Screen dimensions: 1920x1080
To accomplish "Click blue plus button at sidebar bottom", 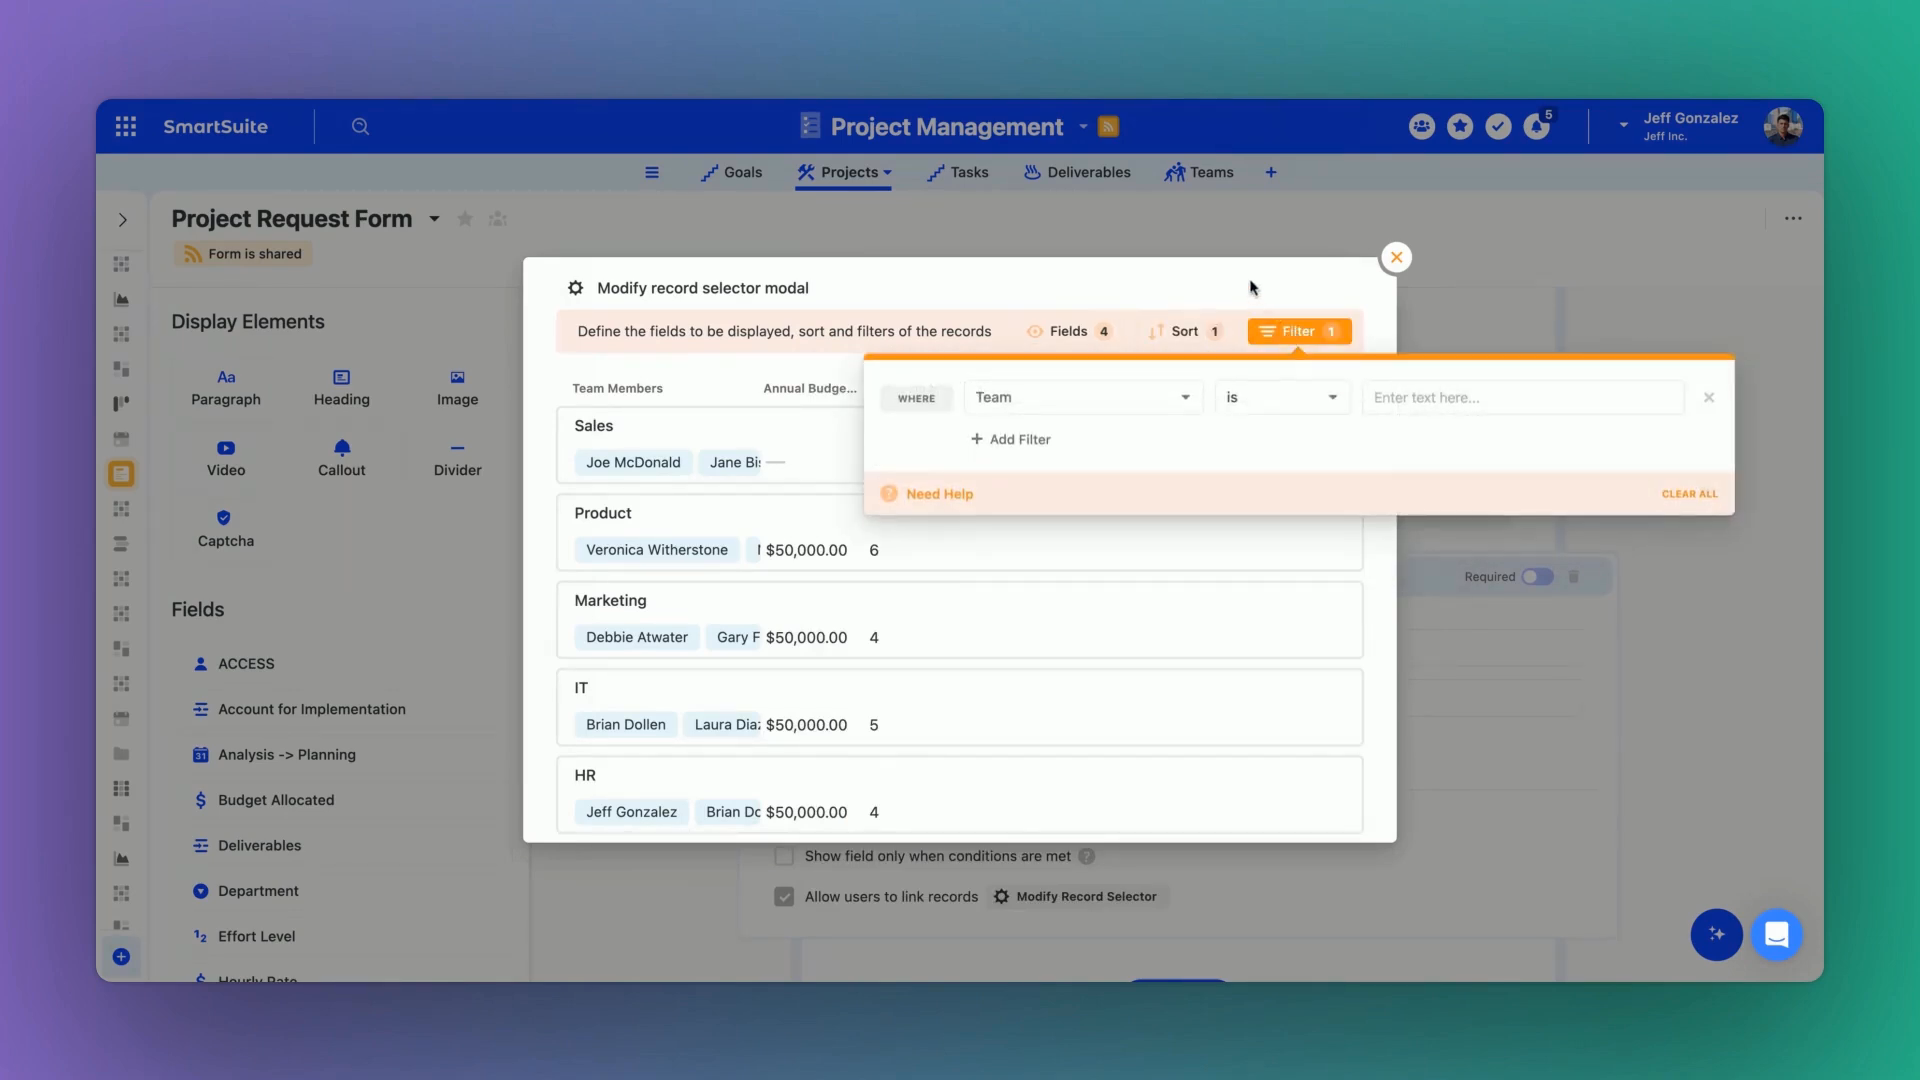I will coord(121,957).
